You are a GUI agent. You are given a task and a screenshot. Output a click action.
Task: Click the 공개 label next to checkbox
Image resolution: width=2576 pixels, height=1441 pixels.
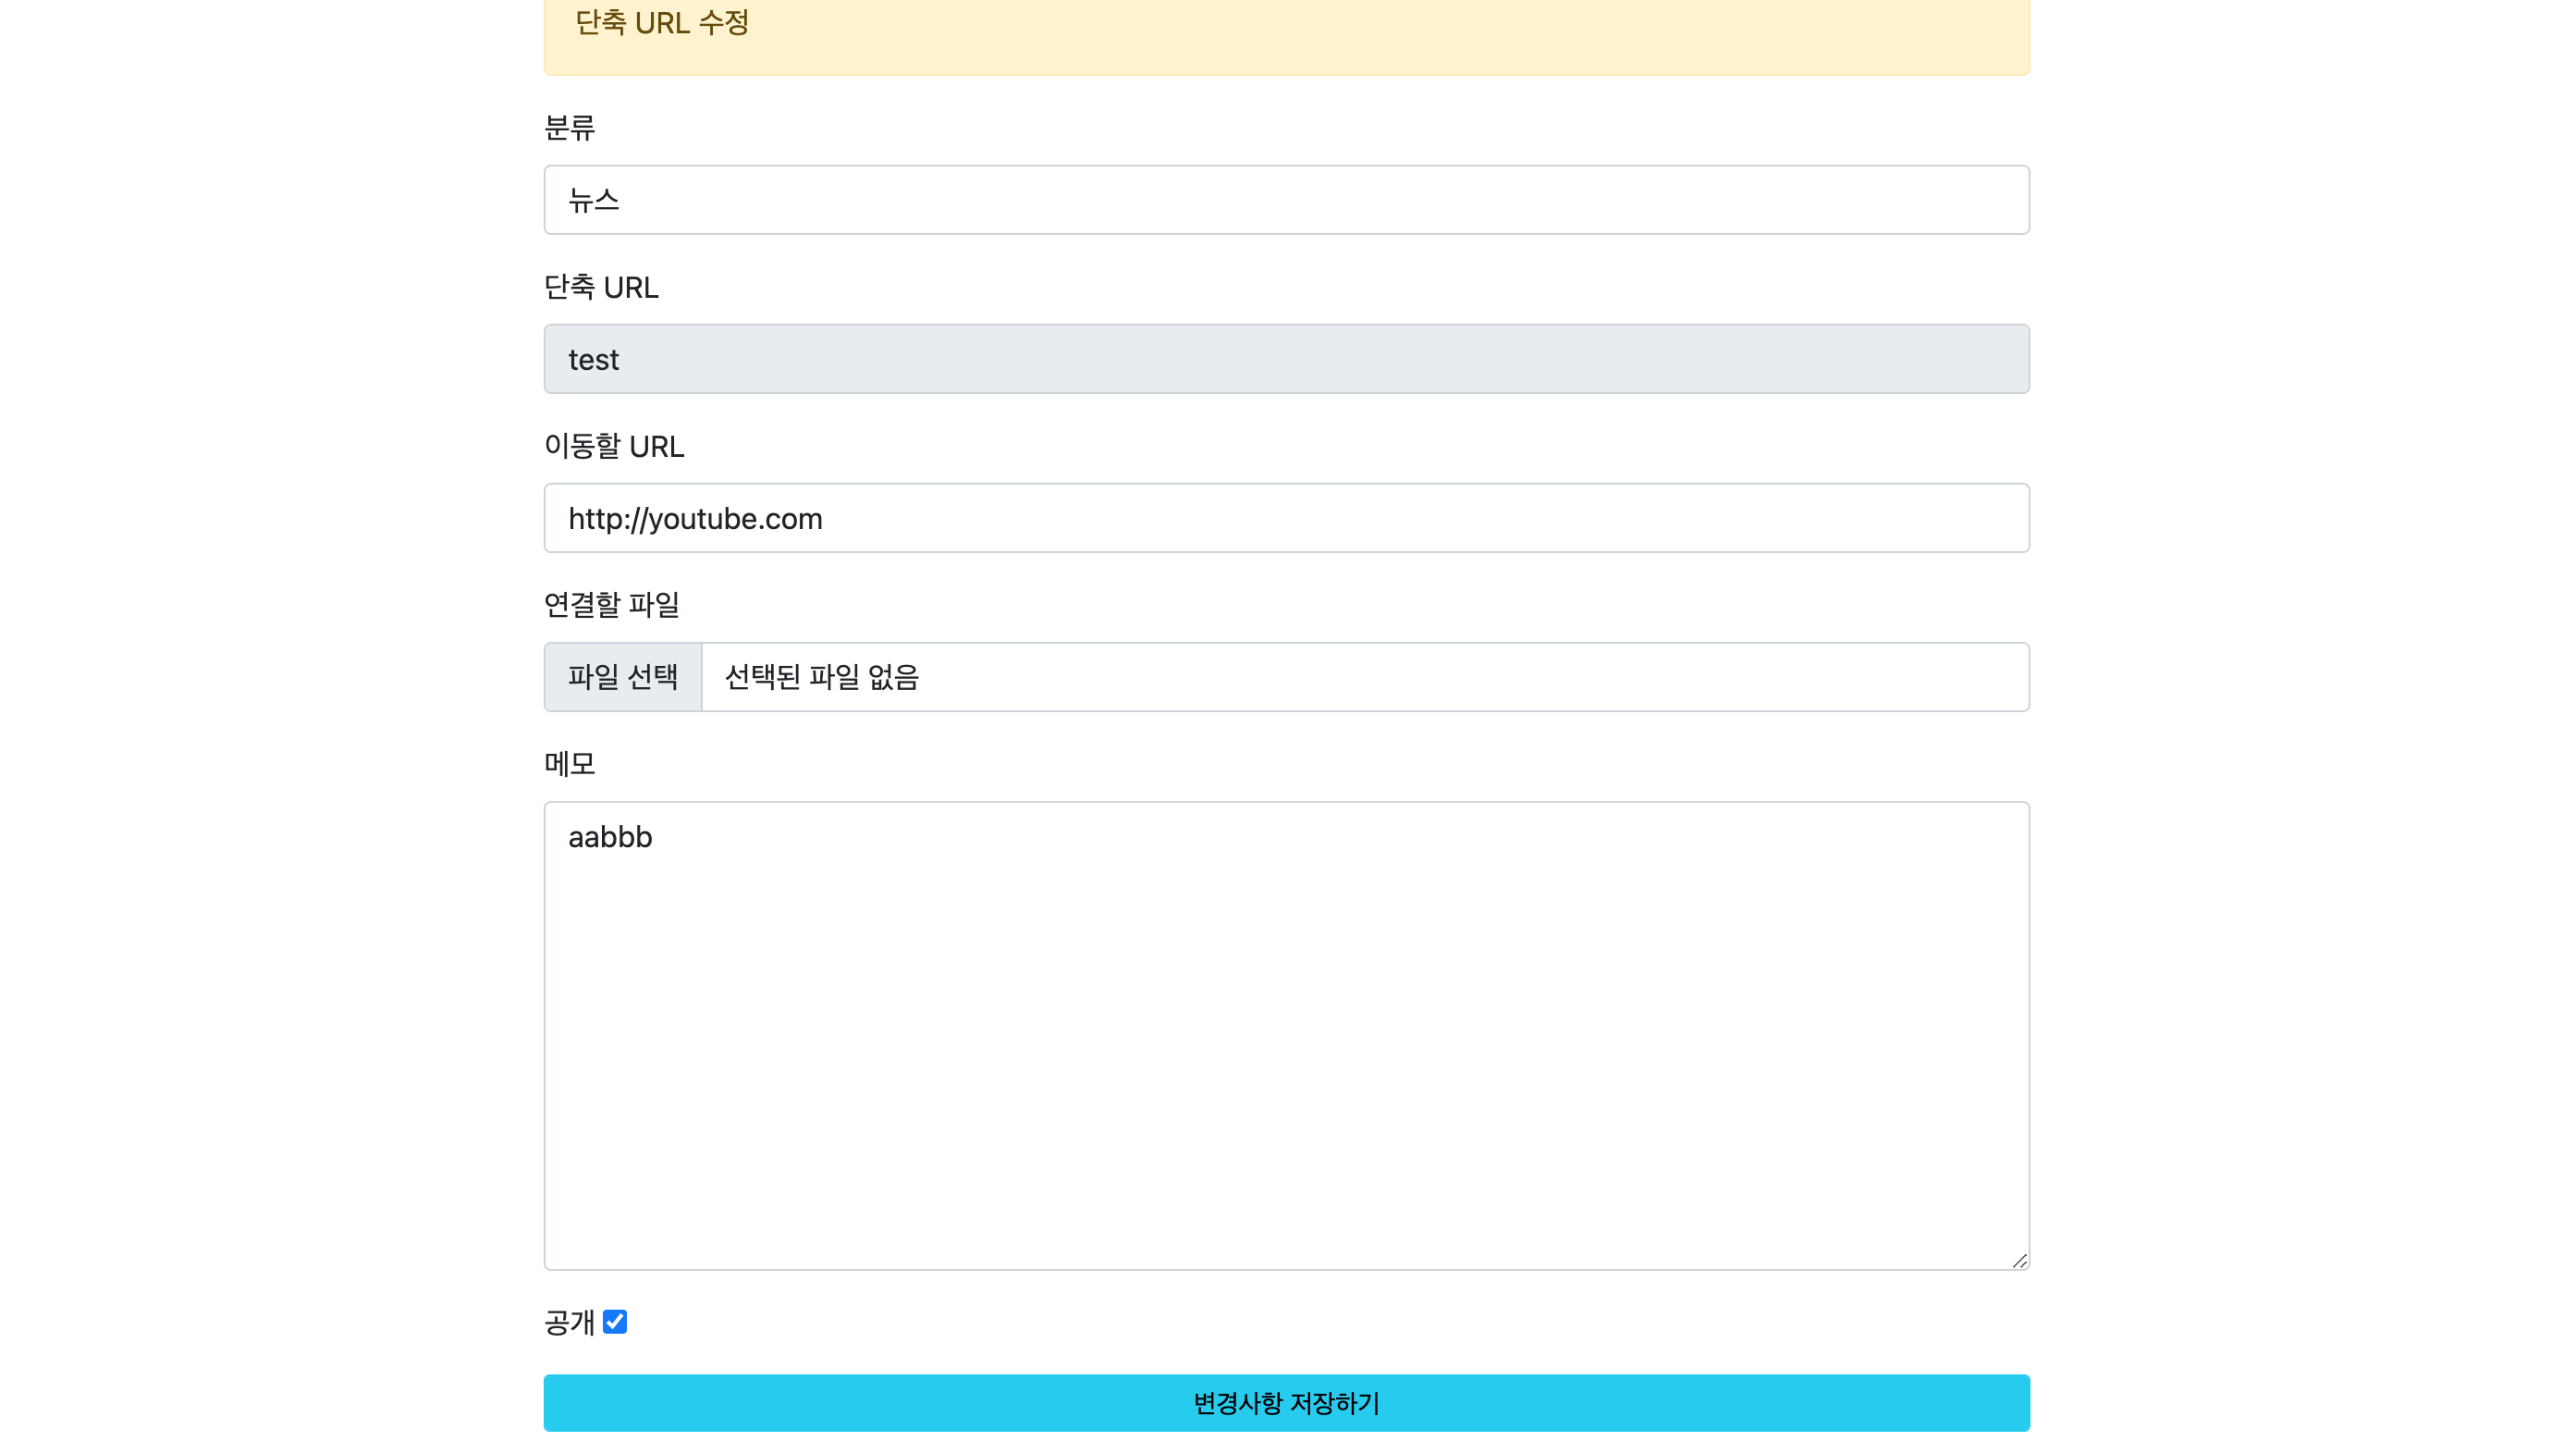568,1321
